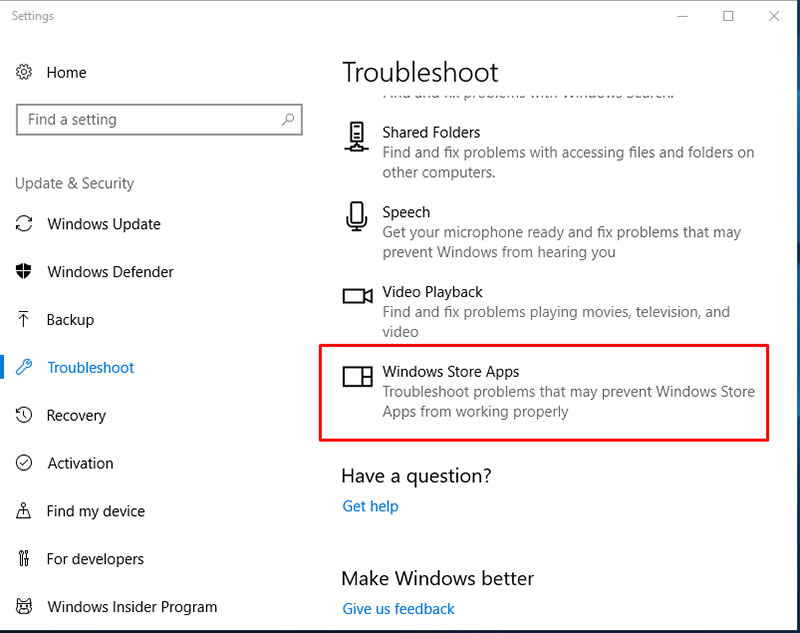Click the Windows Store Apps window icon
This screenshot has width=800, height=633.
coord(357,376)
